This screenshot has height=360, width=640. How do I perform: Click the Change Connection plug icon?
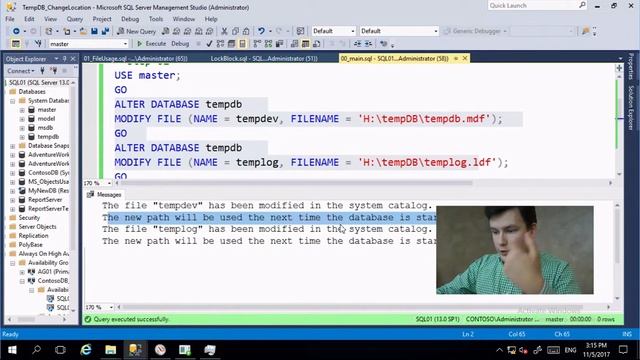point(38,44)
